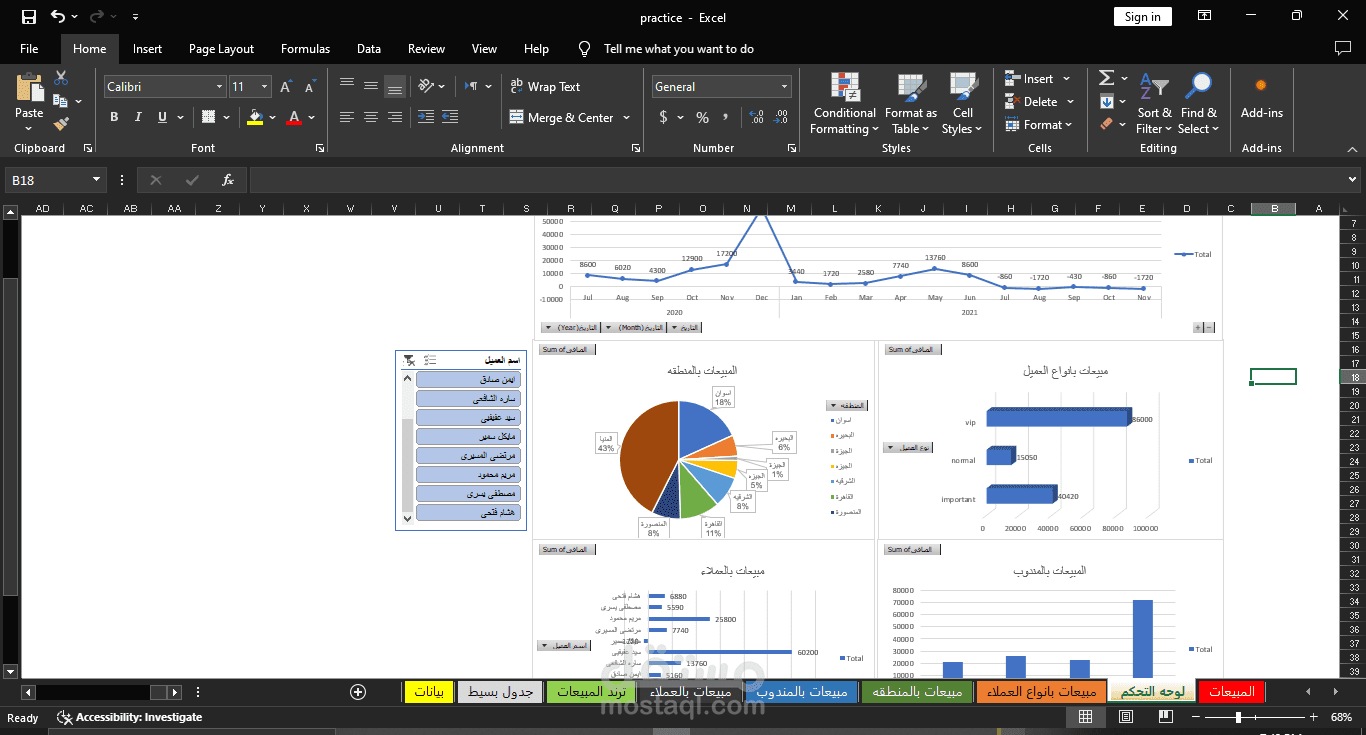The image size is (1366, 735).
Task: Toggle Wrap Text
Action: [545, 87]
